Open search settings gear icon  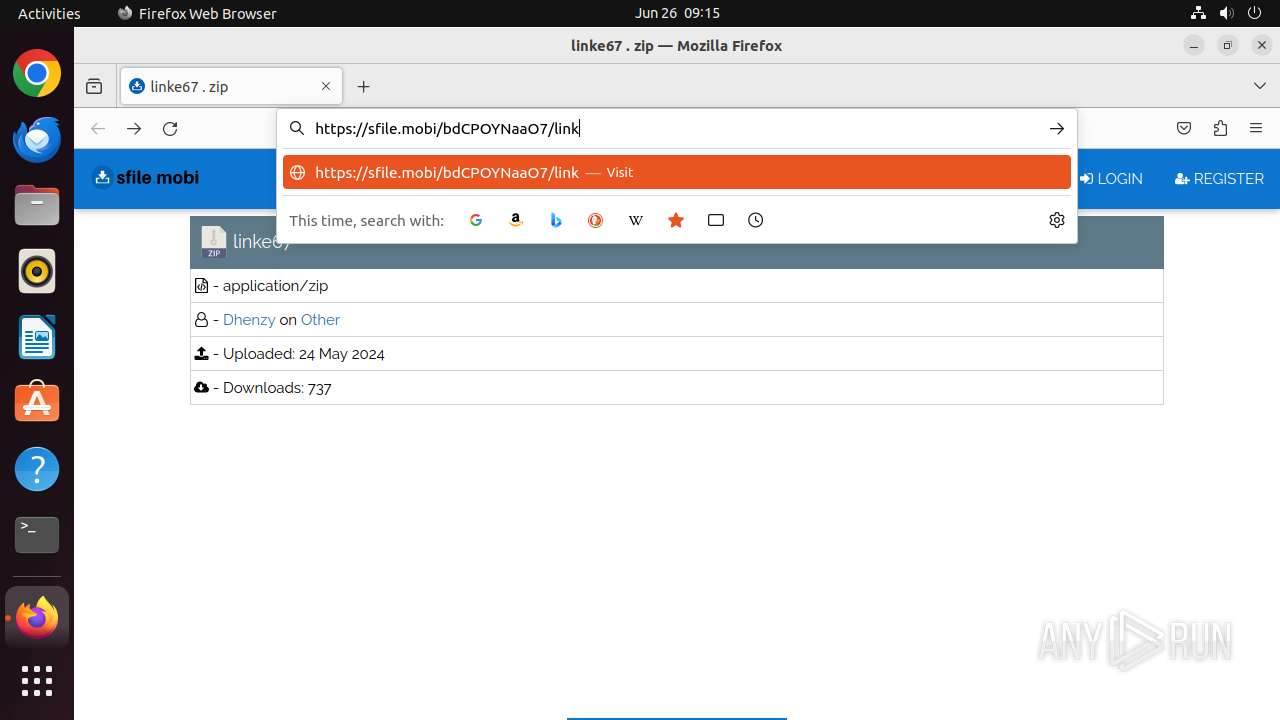tap(1057, 220)
